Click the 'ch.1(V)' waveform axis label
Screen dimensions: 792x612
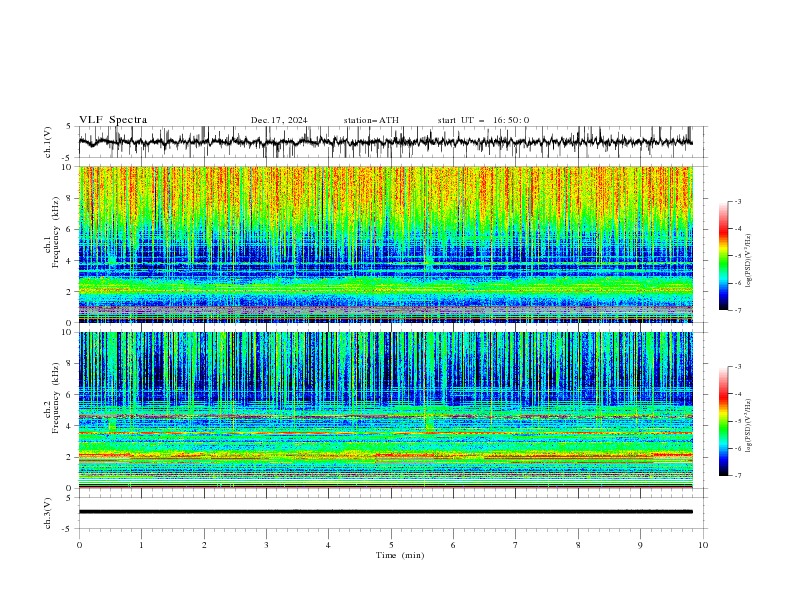click(x=48, y=142)
